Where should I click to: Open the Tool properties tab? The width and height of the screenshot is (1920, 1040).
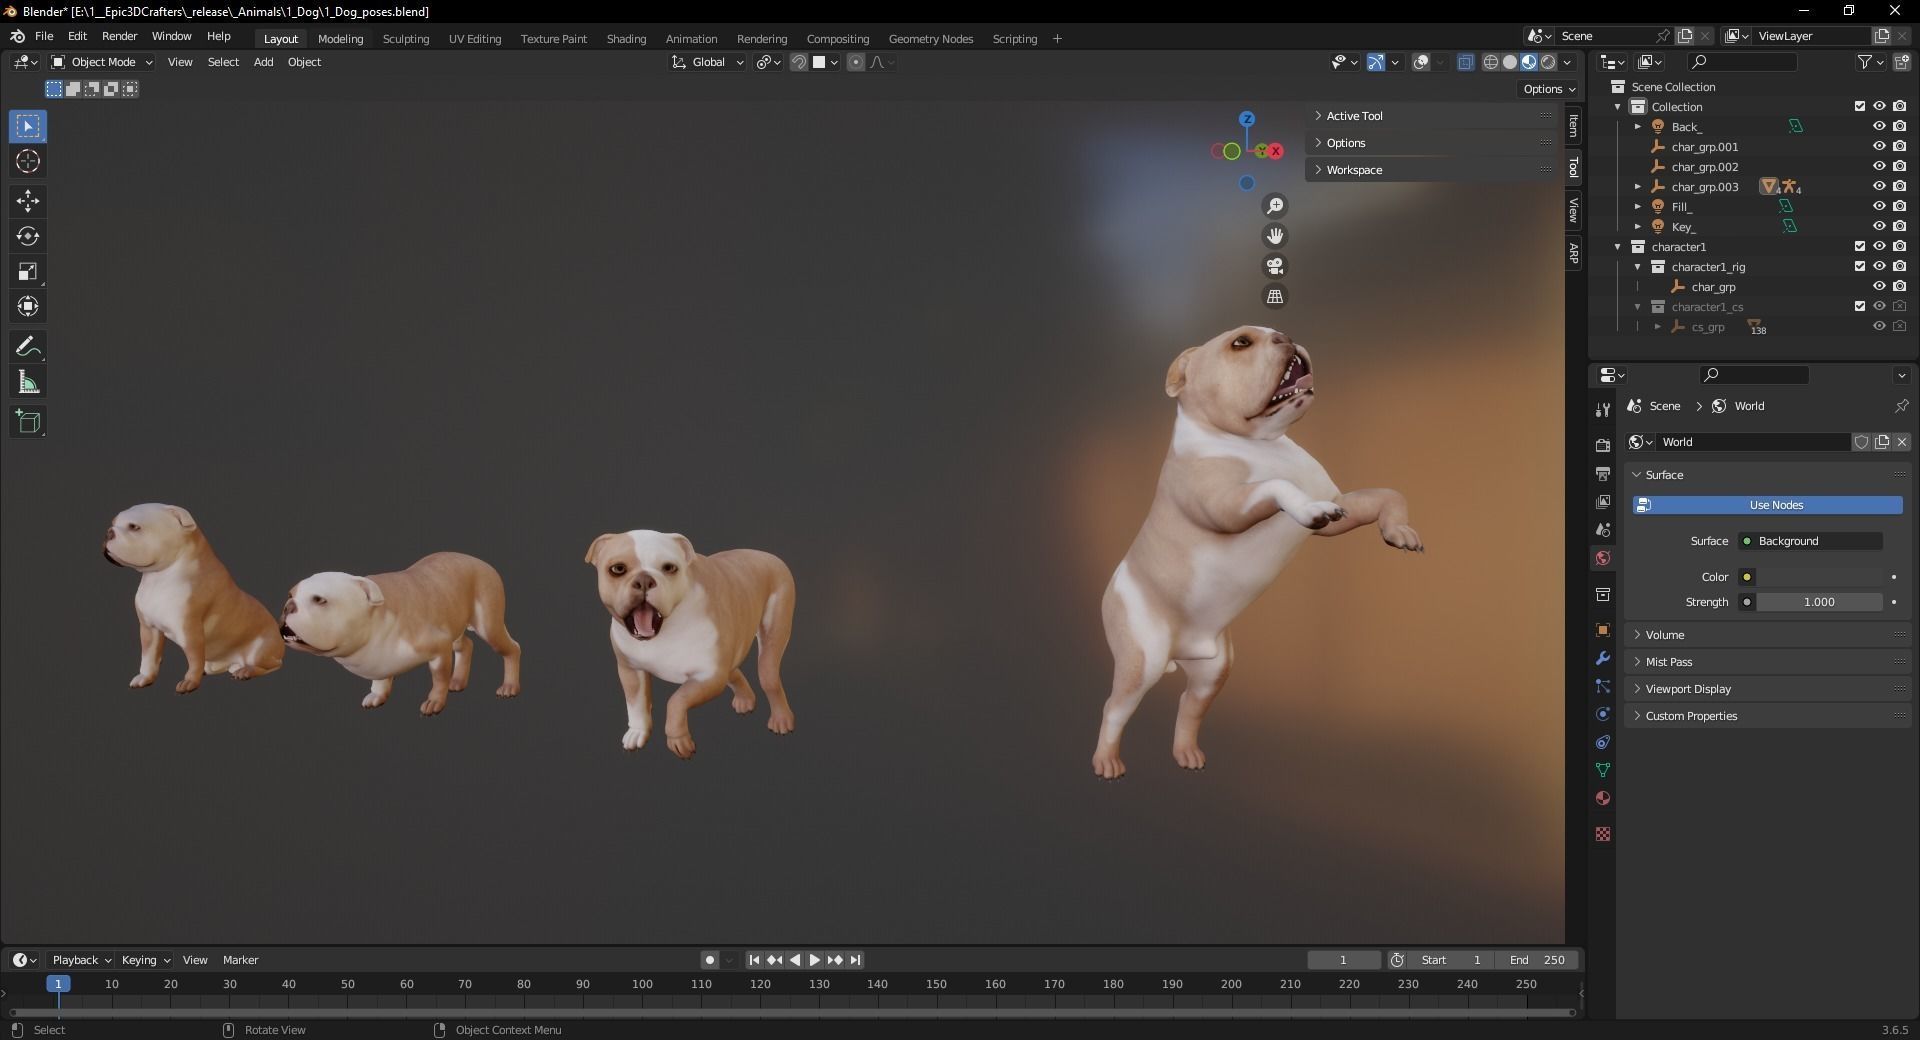(1603, 409)
